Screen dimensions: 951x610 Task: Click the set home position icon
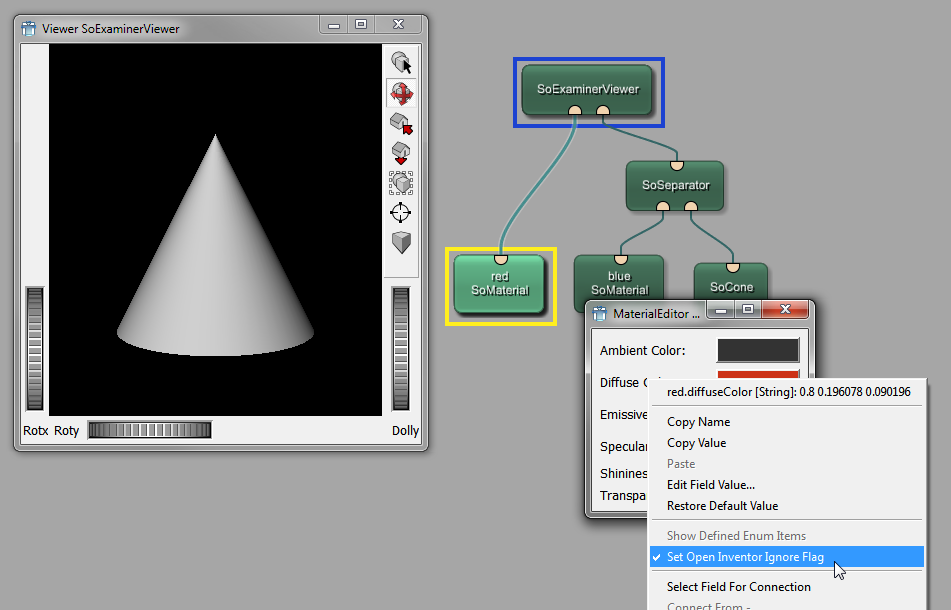click(x=401, y=152)
